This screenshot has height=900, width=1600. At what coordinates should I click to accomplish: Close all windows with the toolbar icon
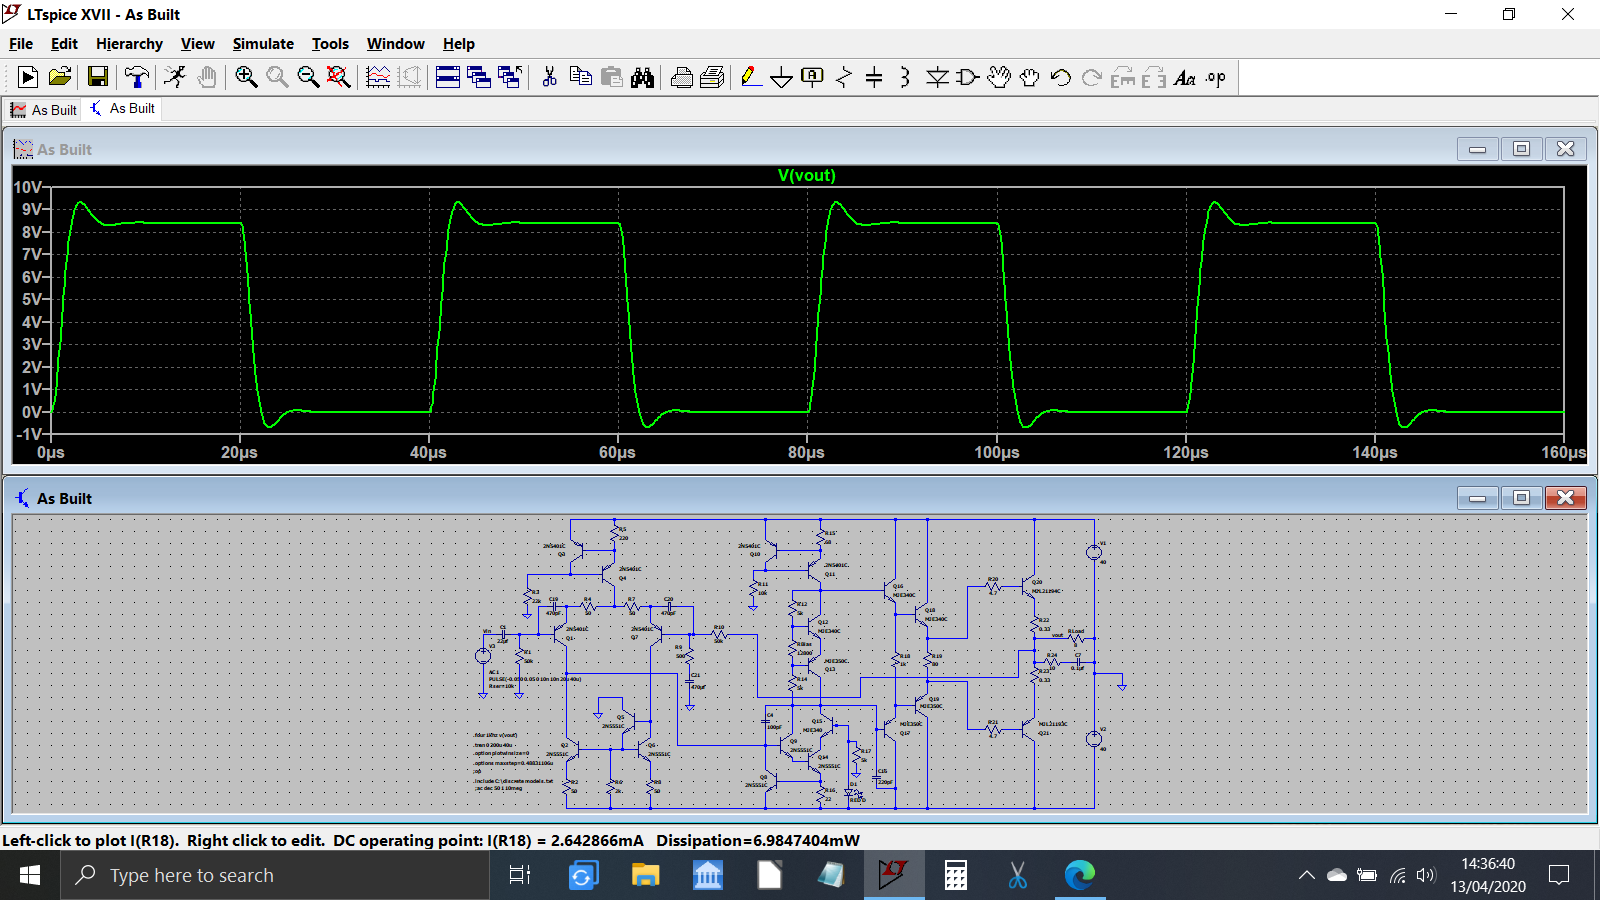click(x=510, y=77)
